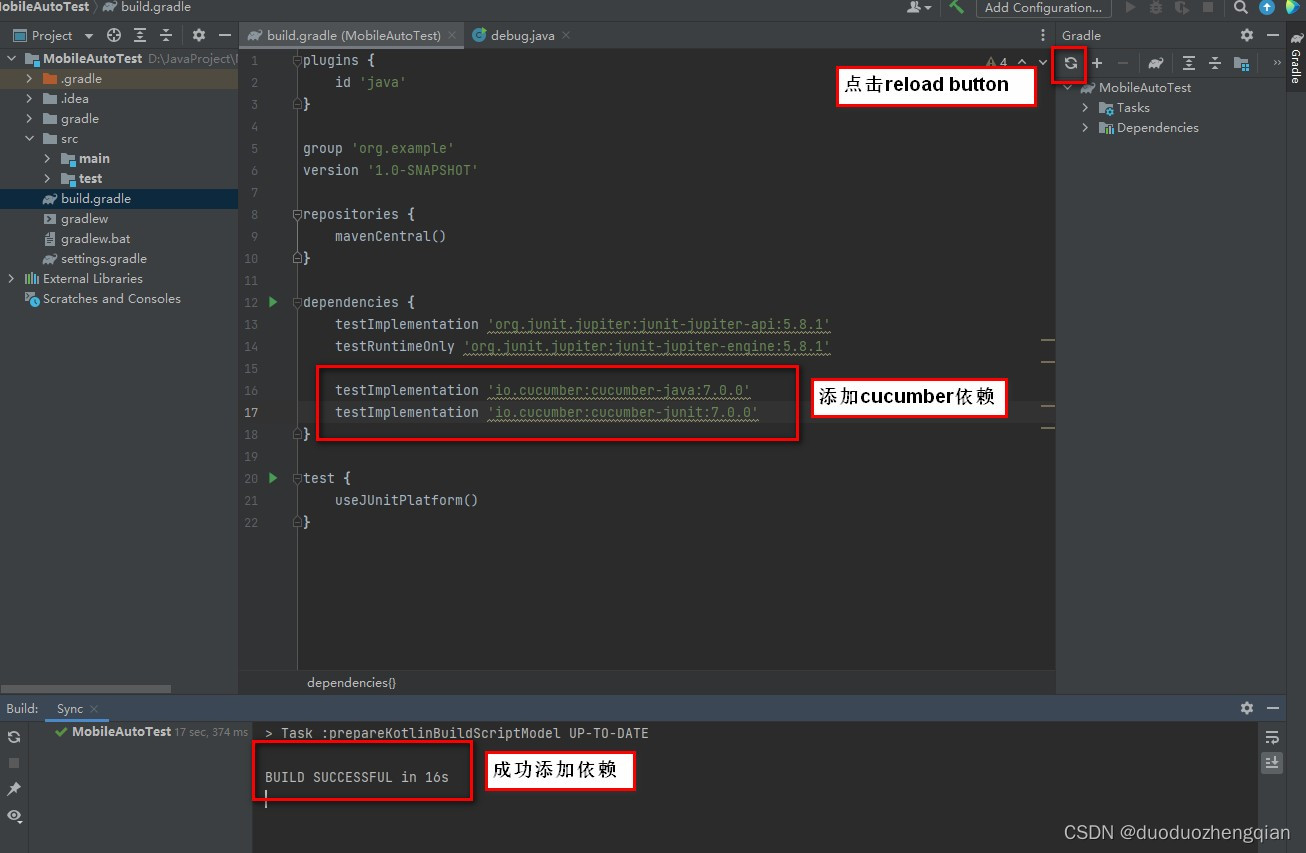Collapse all in Gradle tool window
The height and width of the screenshot is (853, 1306).
point(1214,63)
